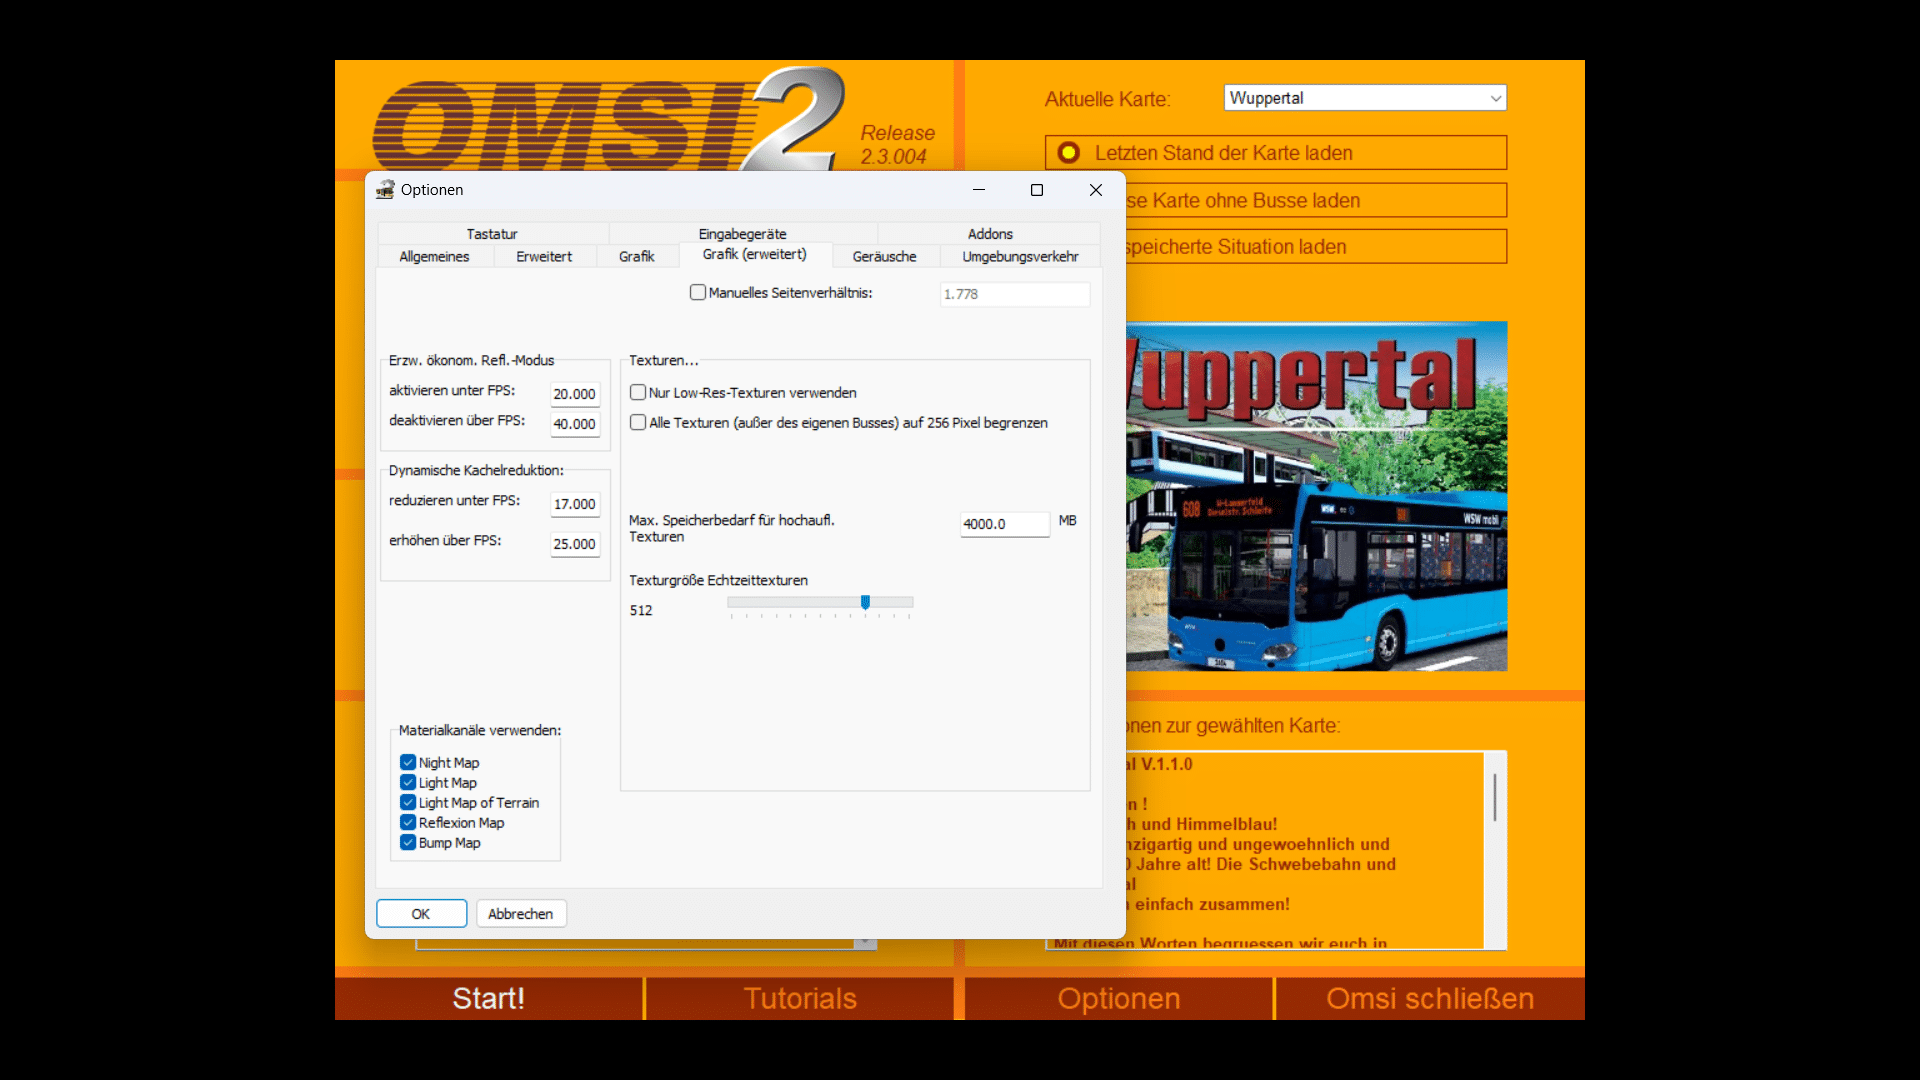Enable Manuelles Seitenverhältnis checkbox
The height and width of the screenshot is (1080, 1920).
pos(698,293)
